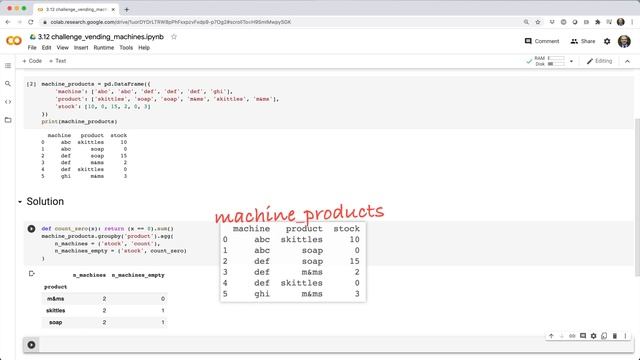Viewport: 640px width, 360px height.
Task: Click the RAM usage bar
Action: pos(556,58)
